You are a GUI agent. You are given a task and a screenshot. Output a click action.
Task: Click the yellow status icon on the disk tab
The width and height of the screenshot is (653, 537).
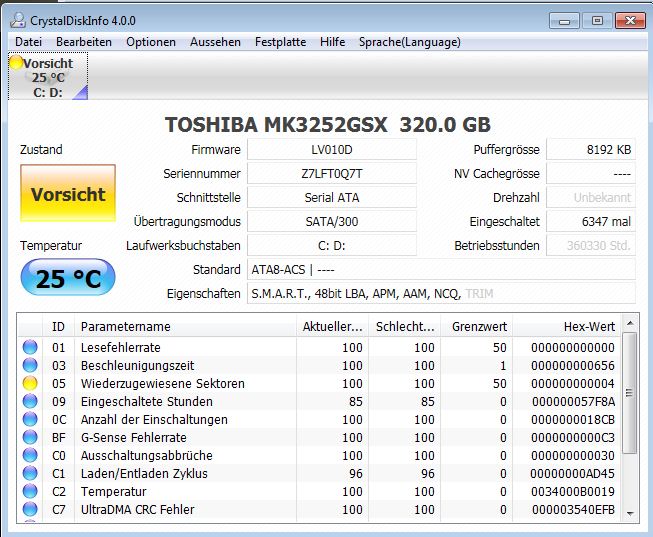16,62
